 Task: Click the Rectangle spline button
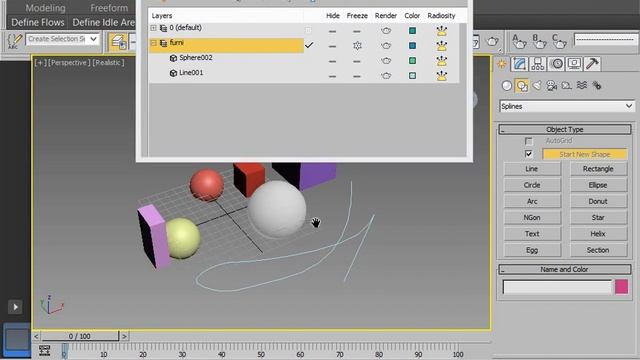click(598, 169)
